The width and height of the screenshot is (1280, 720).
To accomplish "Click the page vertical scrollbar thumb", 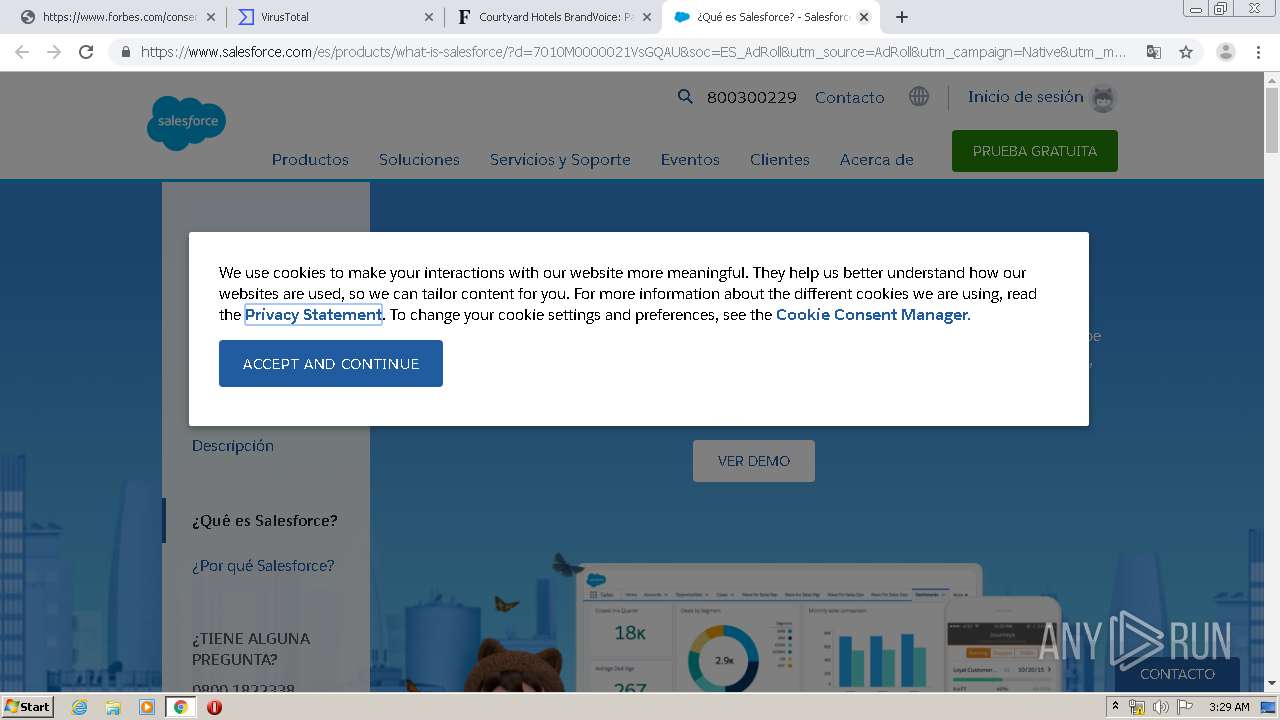I will pos(1271,120).
